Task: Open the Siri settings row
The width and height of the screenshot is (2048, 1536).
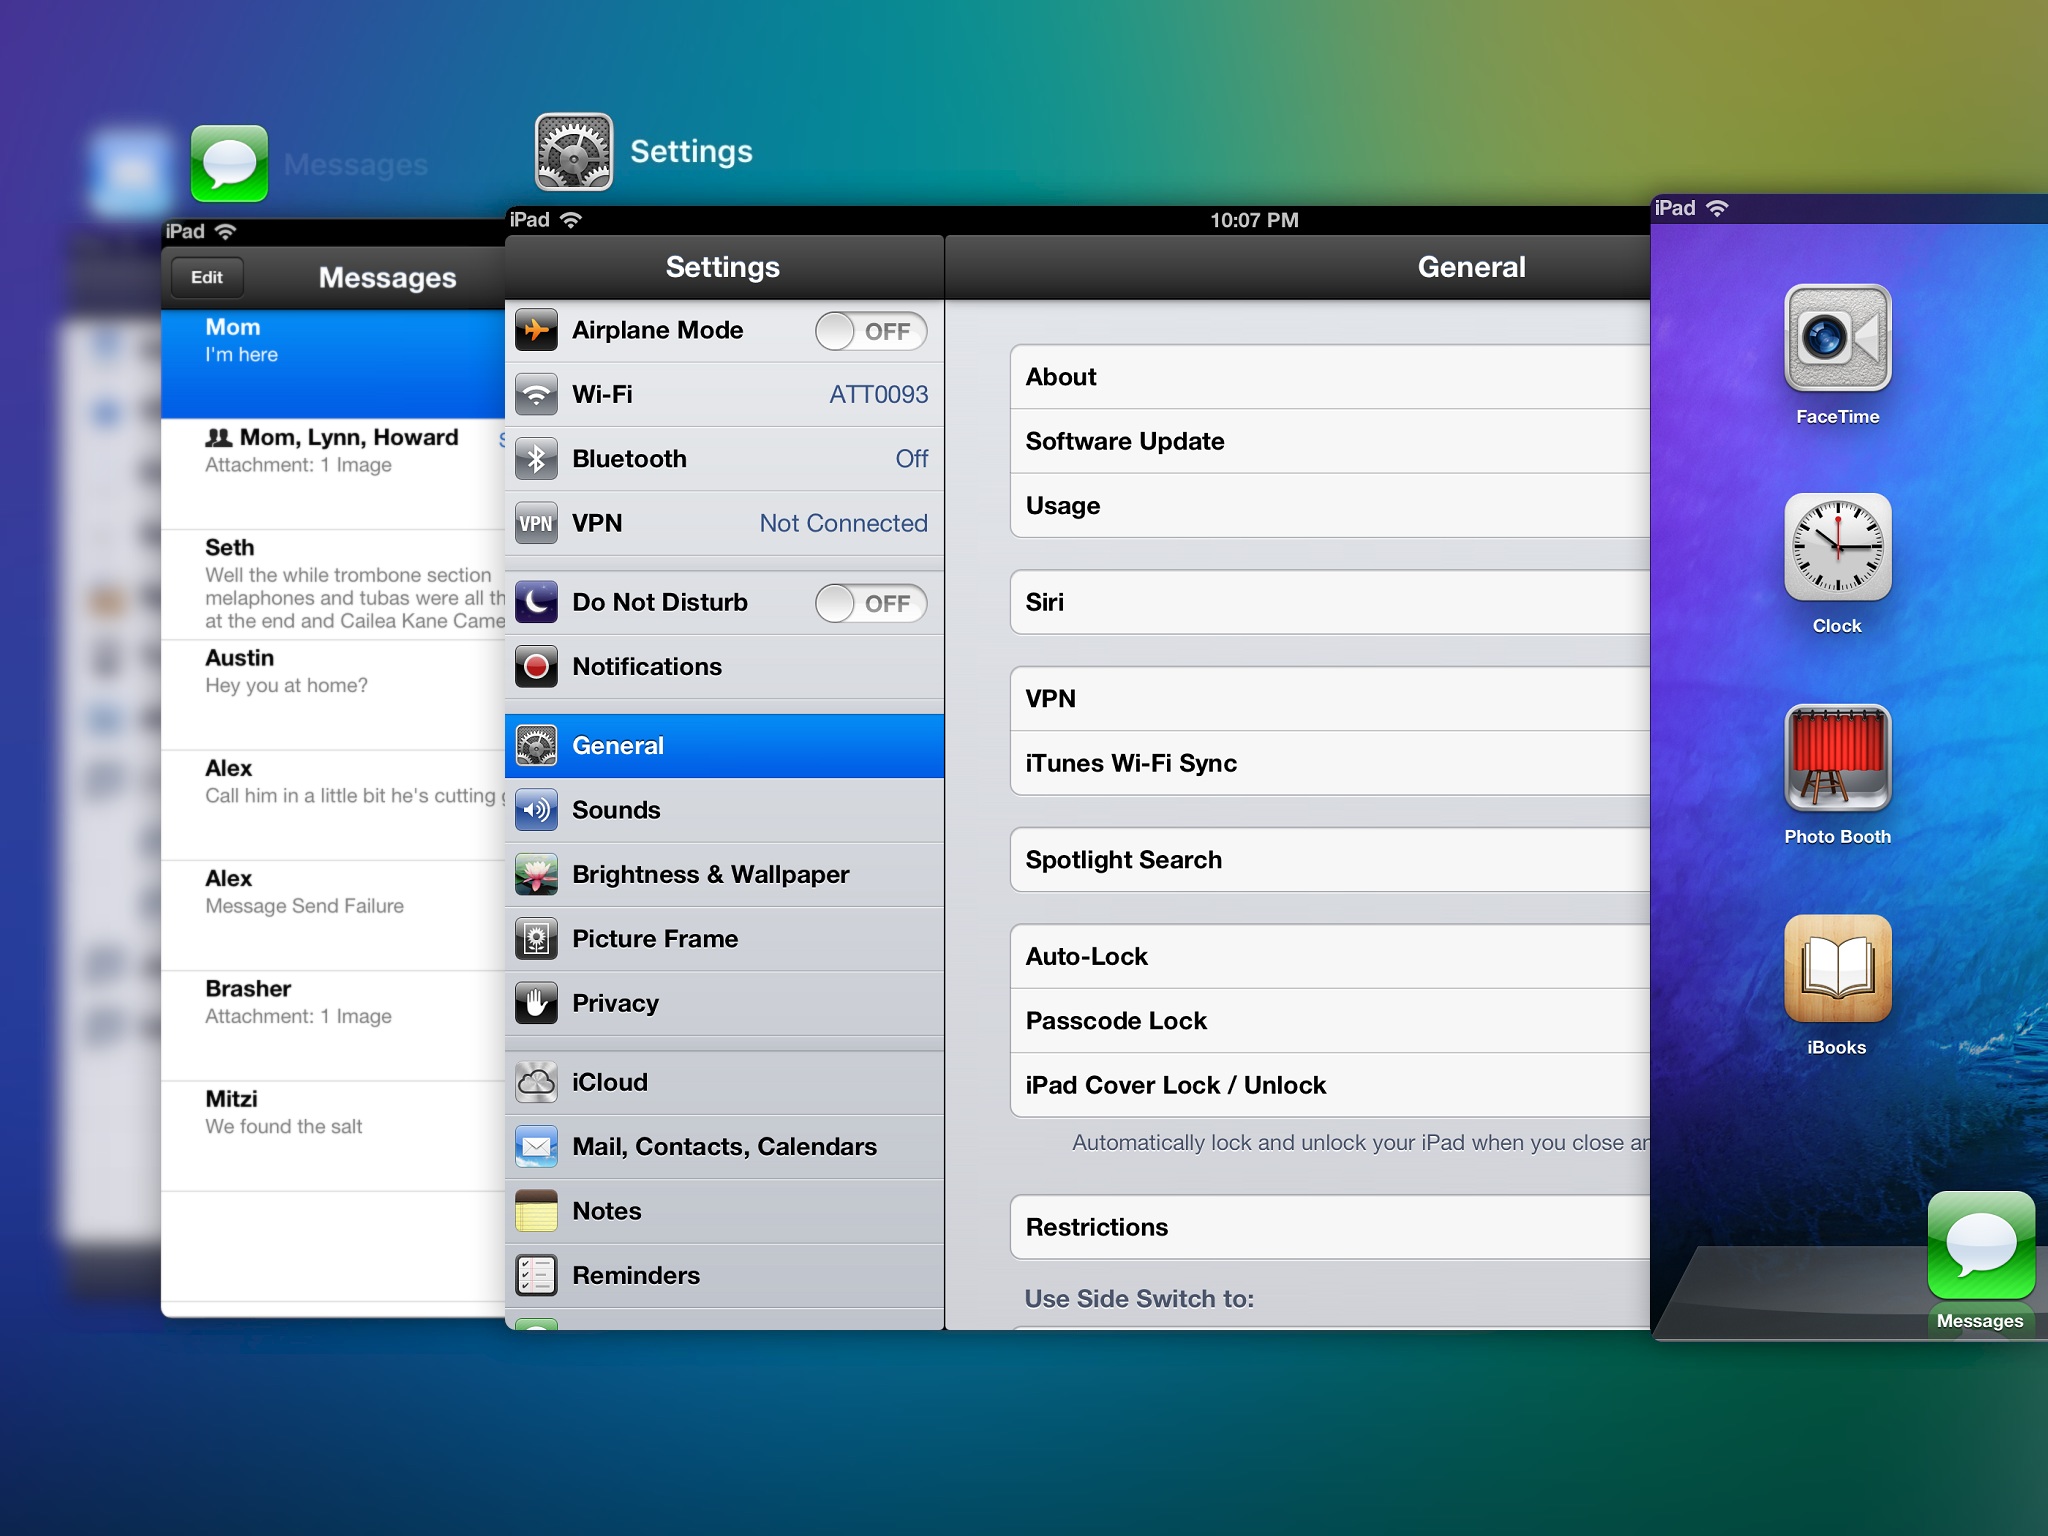Action: [1330, 602]
